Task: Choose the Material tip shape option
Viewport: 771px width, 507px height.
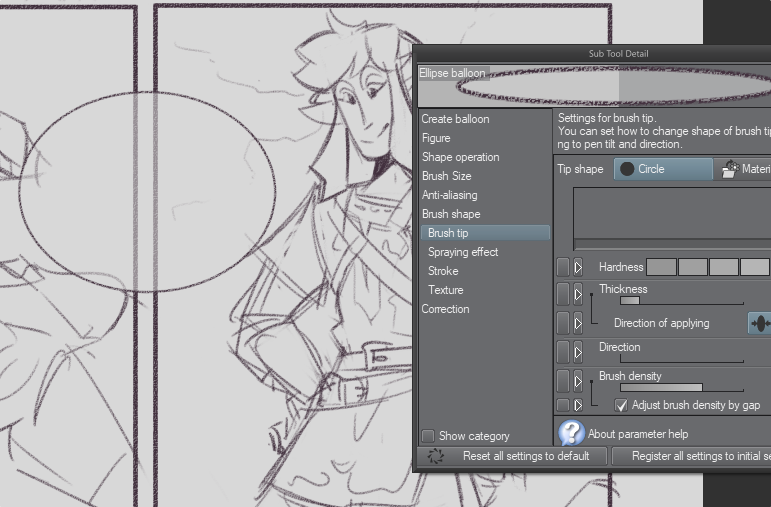Action: tap(742, 169)
